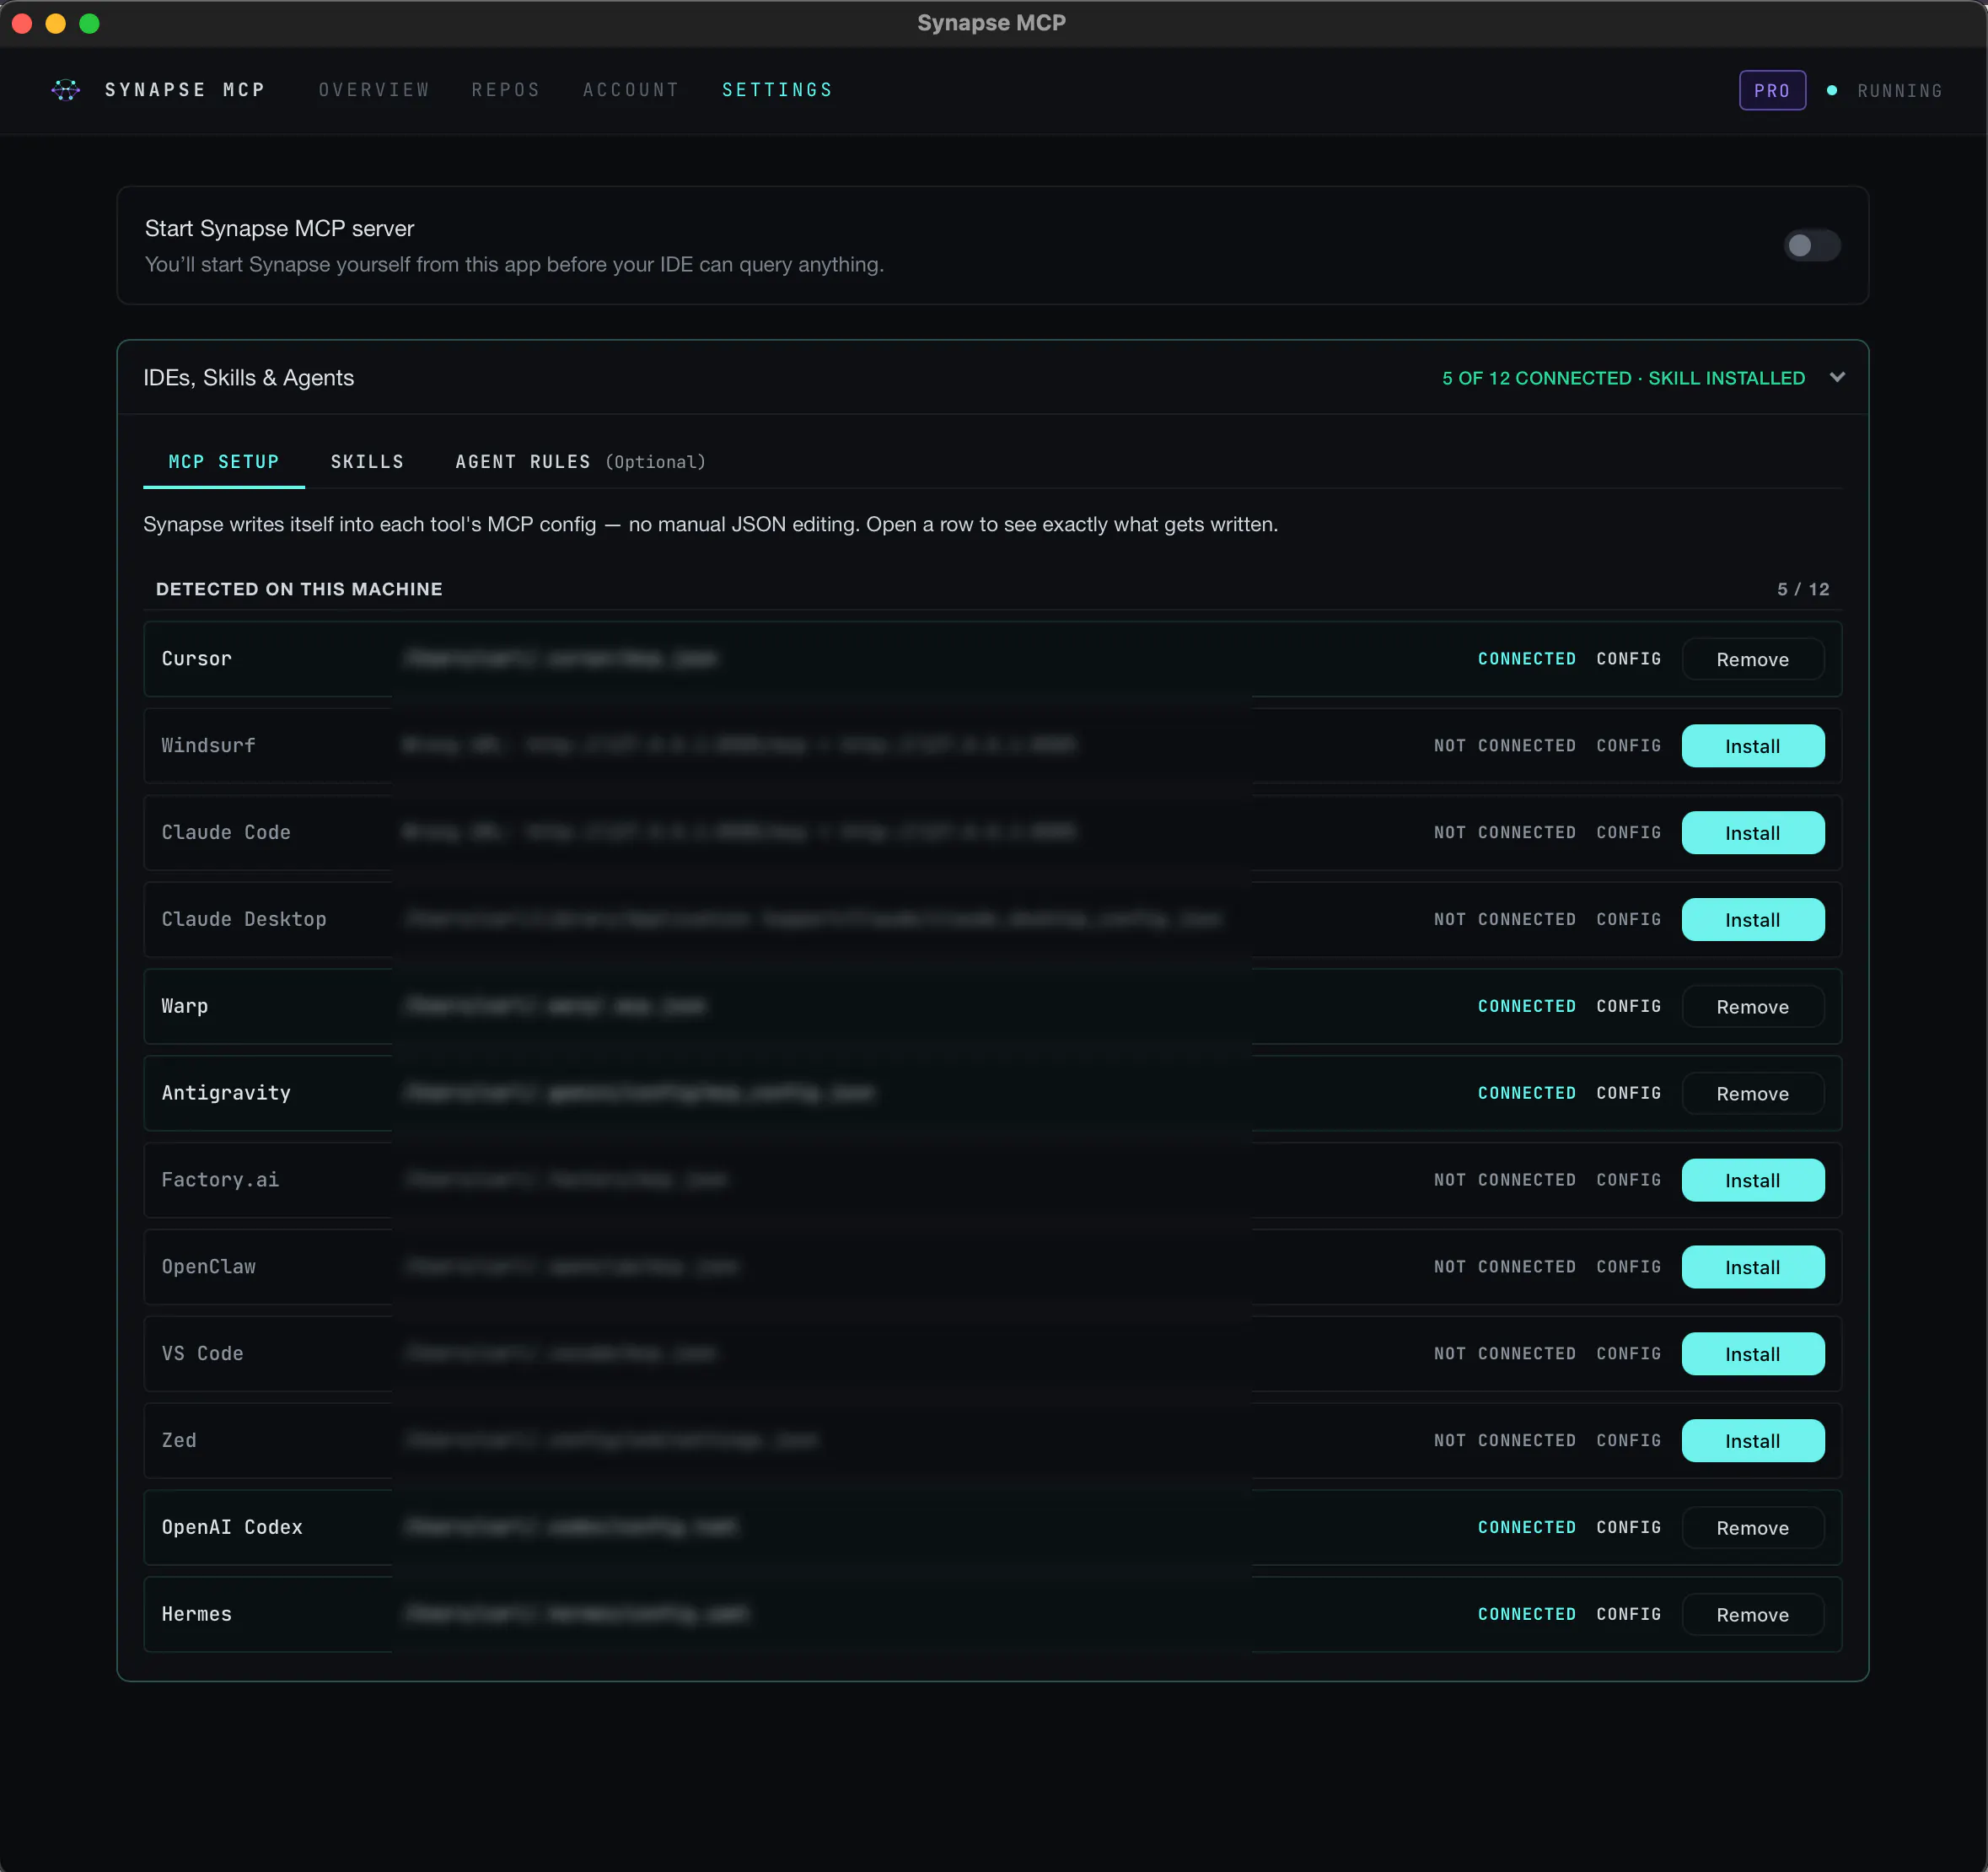Open CONFIG for the OpenAI Codex row

[x=1628, y=1528]
